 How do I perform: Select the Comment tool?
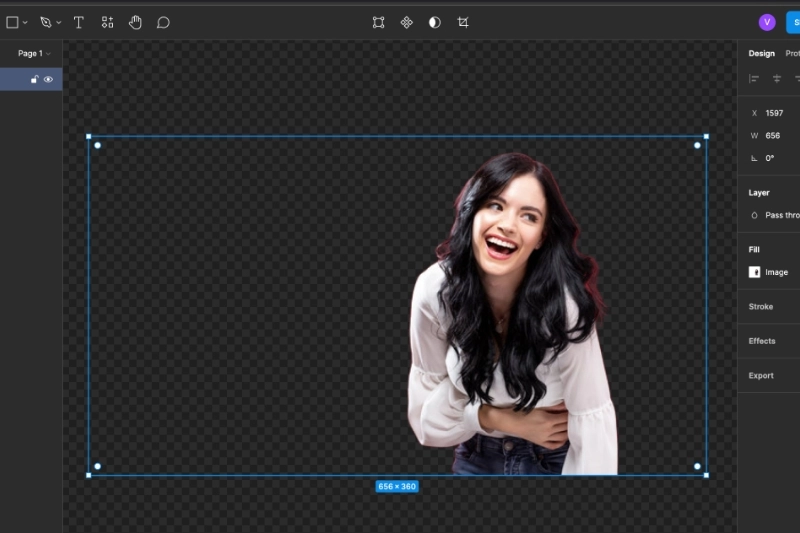(163, 22)
